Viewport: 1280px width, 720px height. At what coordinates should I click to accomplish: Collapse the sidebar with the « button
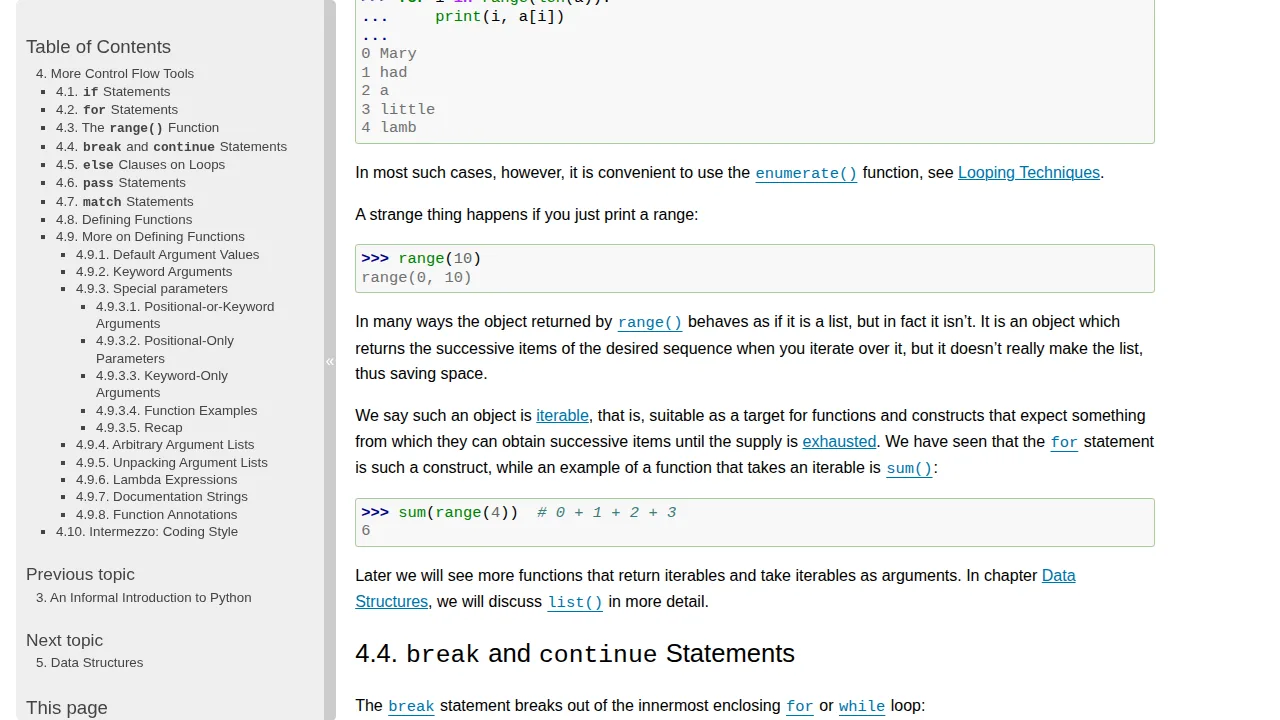pos(330,361)
